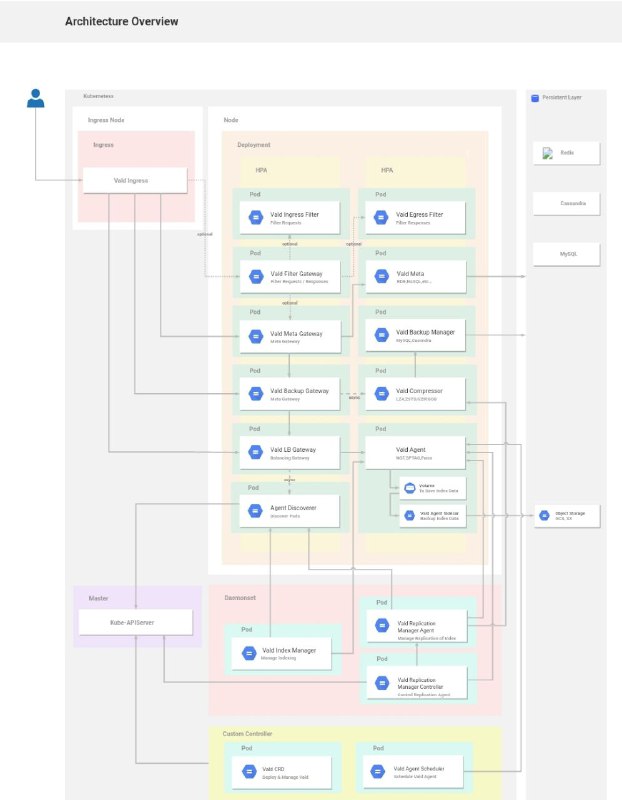Screen dimensions: 622x800
Task: Click the hexagon icon of Vald Meta Gateway
Action: pos(256,336)
